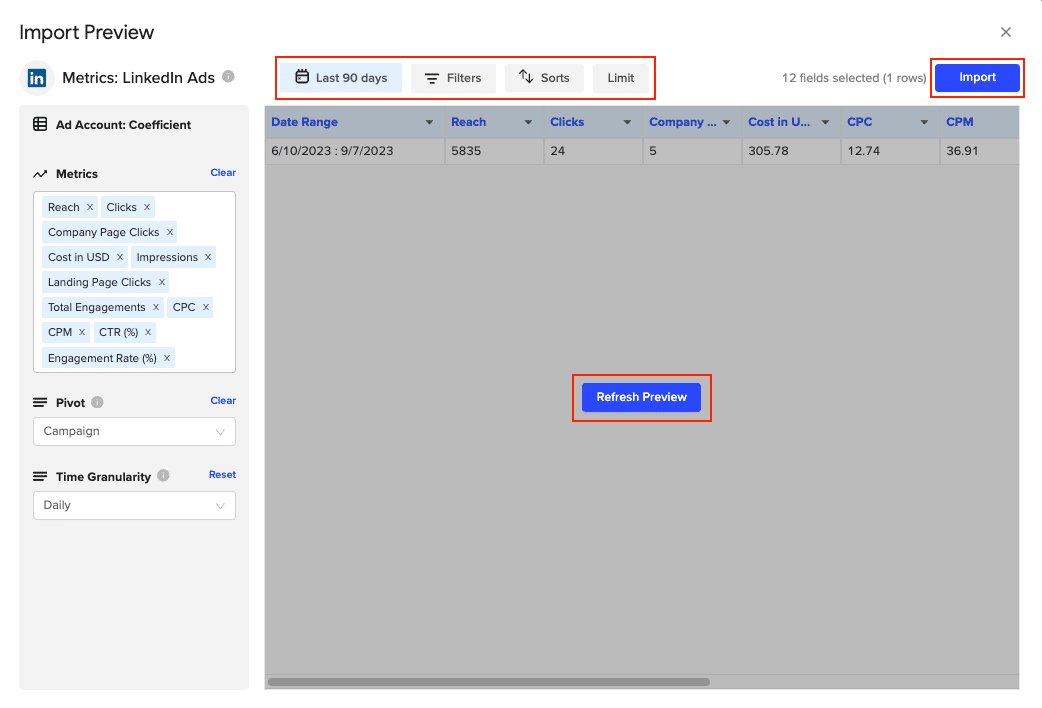This screenshot has height=708, width=1042.
Task: Remove the CPM metric tag
Action: click(82, 332)
